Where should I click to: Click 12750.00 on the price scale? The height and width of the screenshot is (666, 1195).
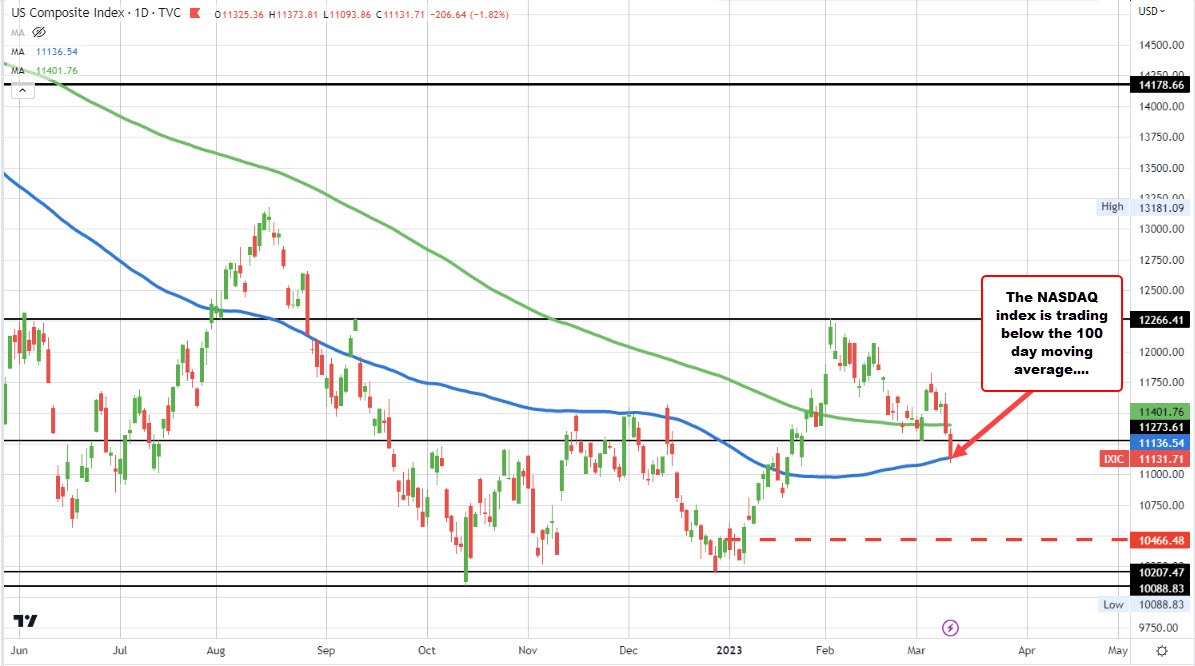[x=1161, y=260]
